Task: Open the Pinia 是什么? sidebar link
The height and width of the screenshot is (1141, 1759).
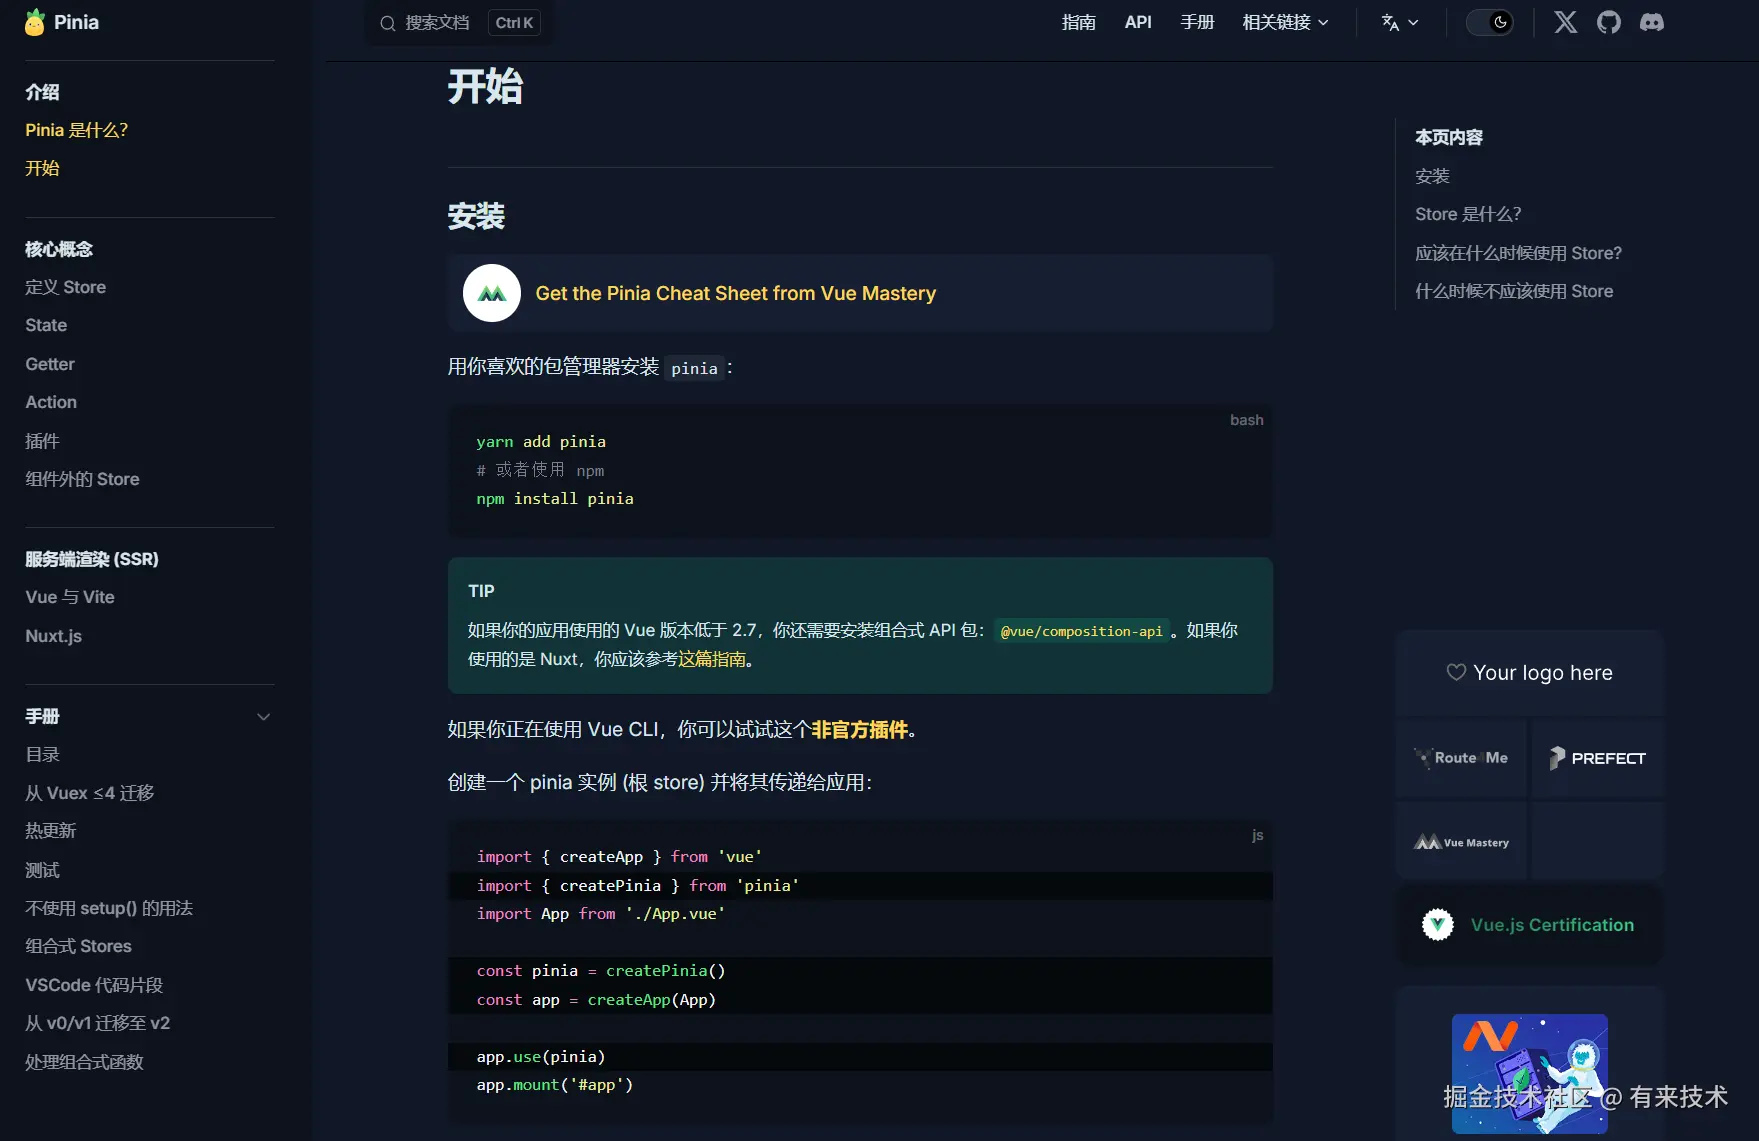Action: pos(77,130)
